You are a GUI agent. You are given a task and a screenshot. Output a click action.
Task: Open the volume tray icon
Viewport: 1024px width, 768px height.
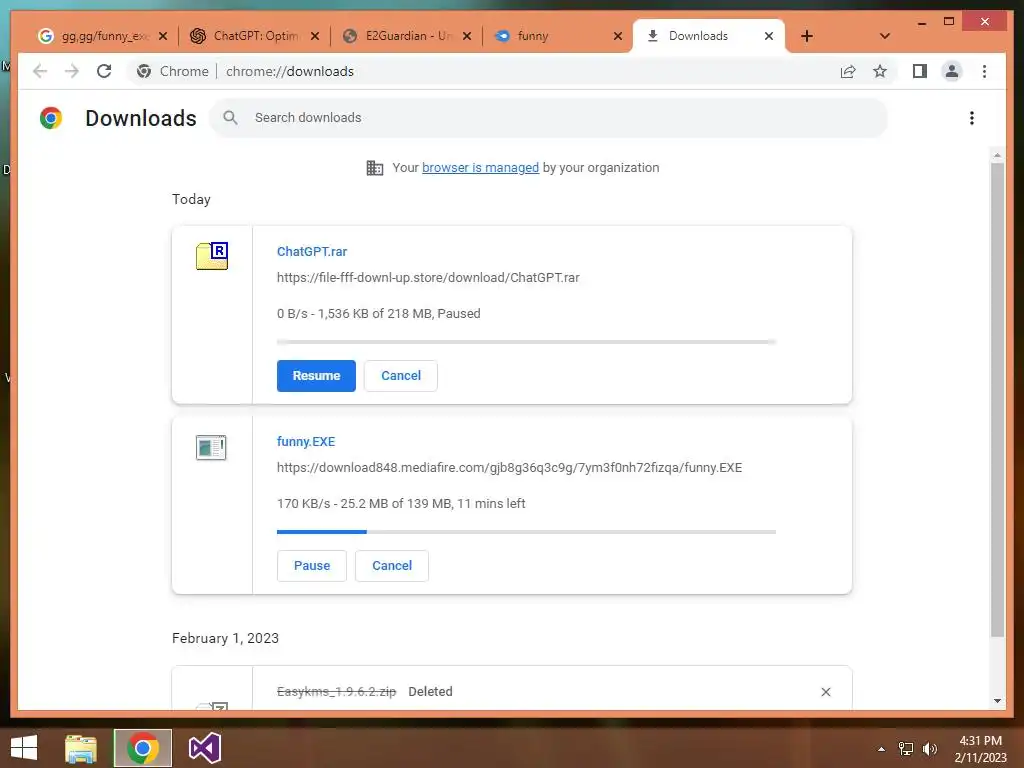929,749
